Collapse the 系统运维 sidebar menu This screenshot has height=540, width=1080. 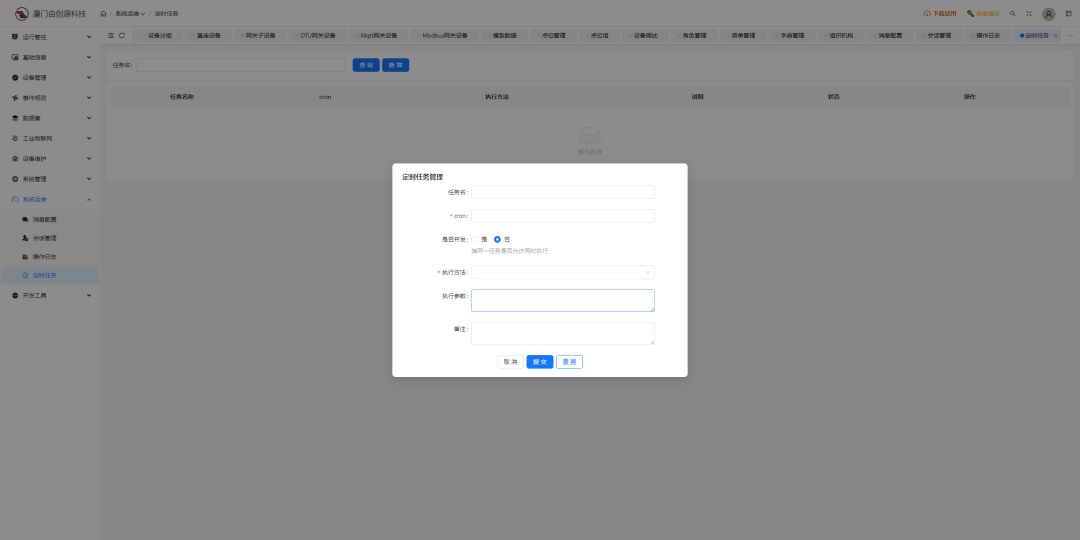click(50, 199)
